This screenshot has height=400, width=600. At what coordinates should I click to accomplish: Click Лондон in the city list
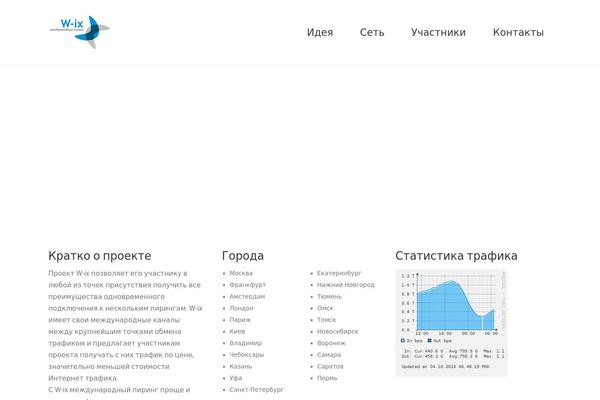tap(241, 308)
